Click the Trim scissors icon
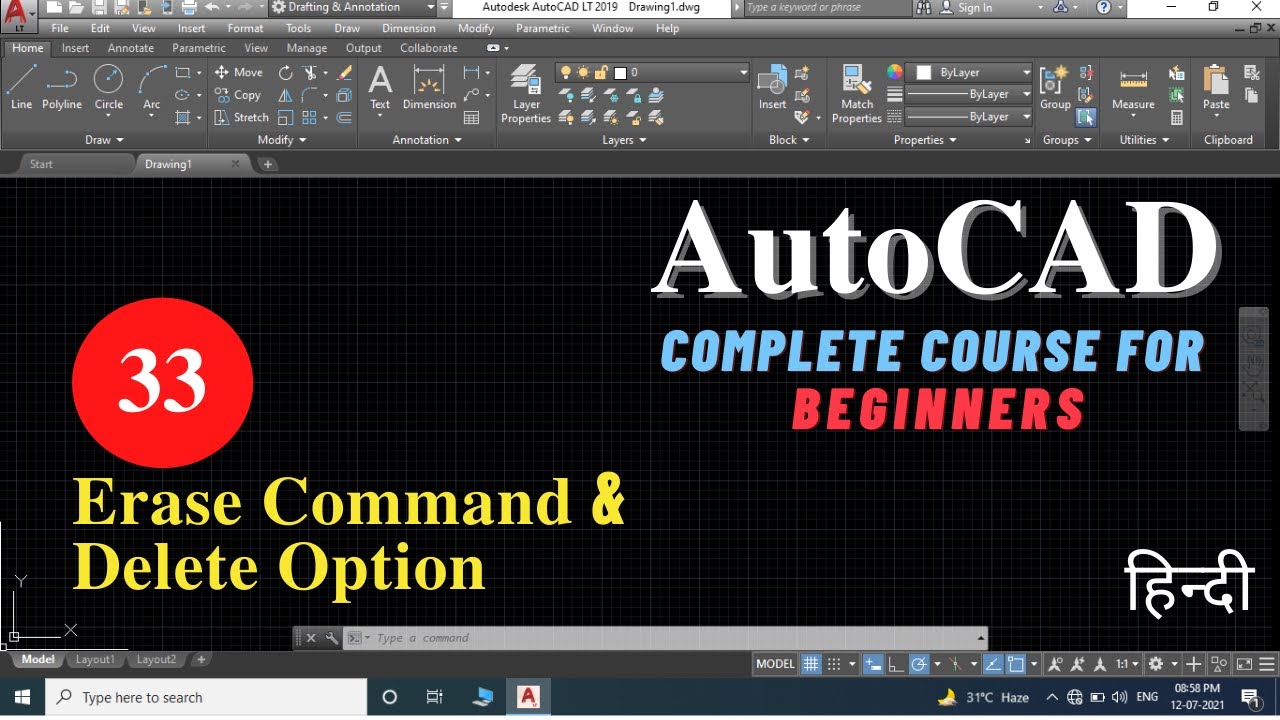 311,73
